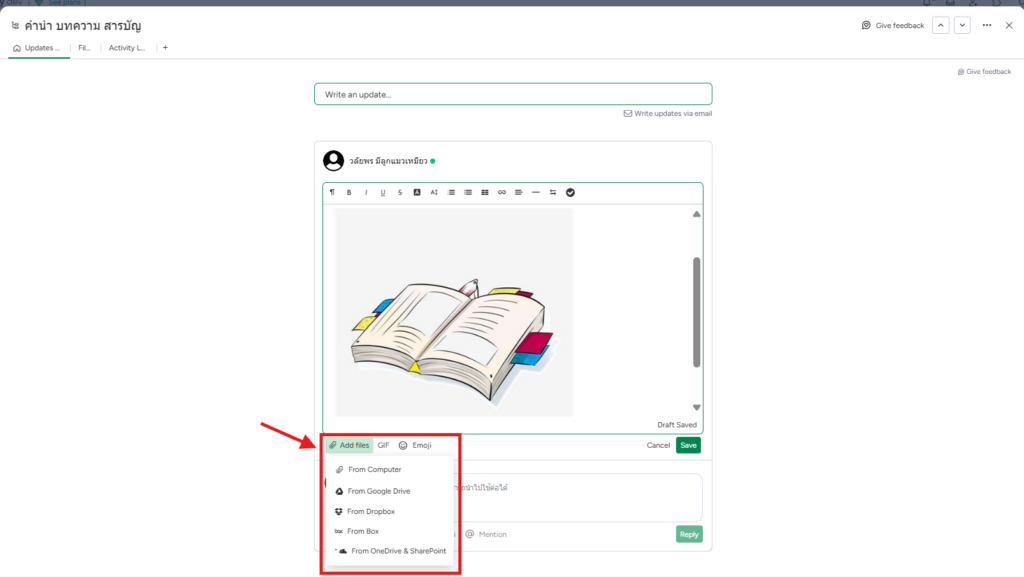Click the item type icon beside title

[x=15, y=25]
